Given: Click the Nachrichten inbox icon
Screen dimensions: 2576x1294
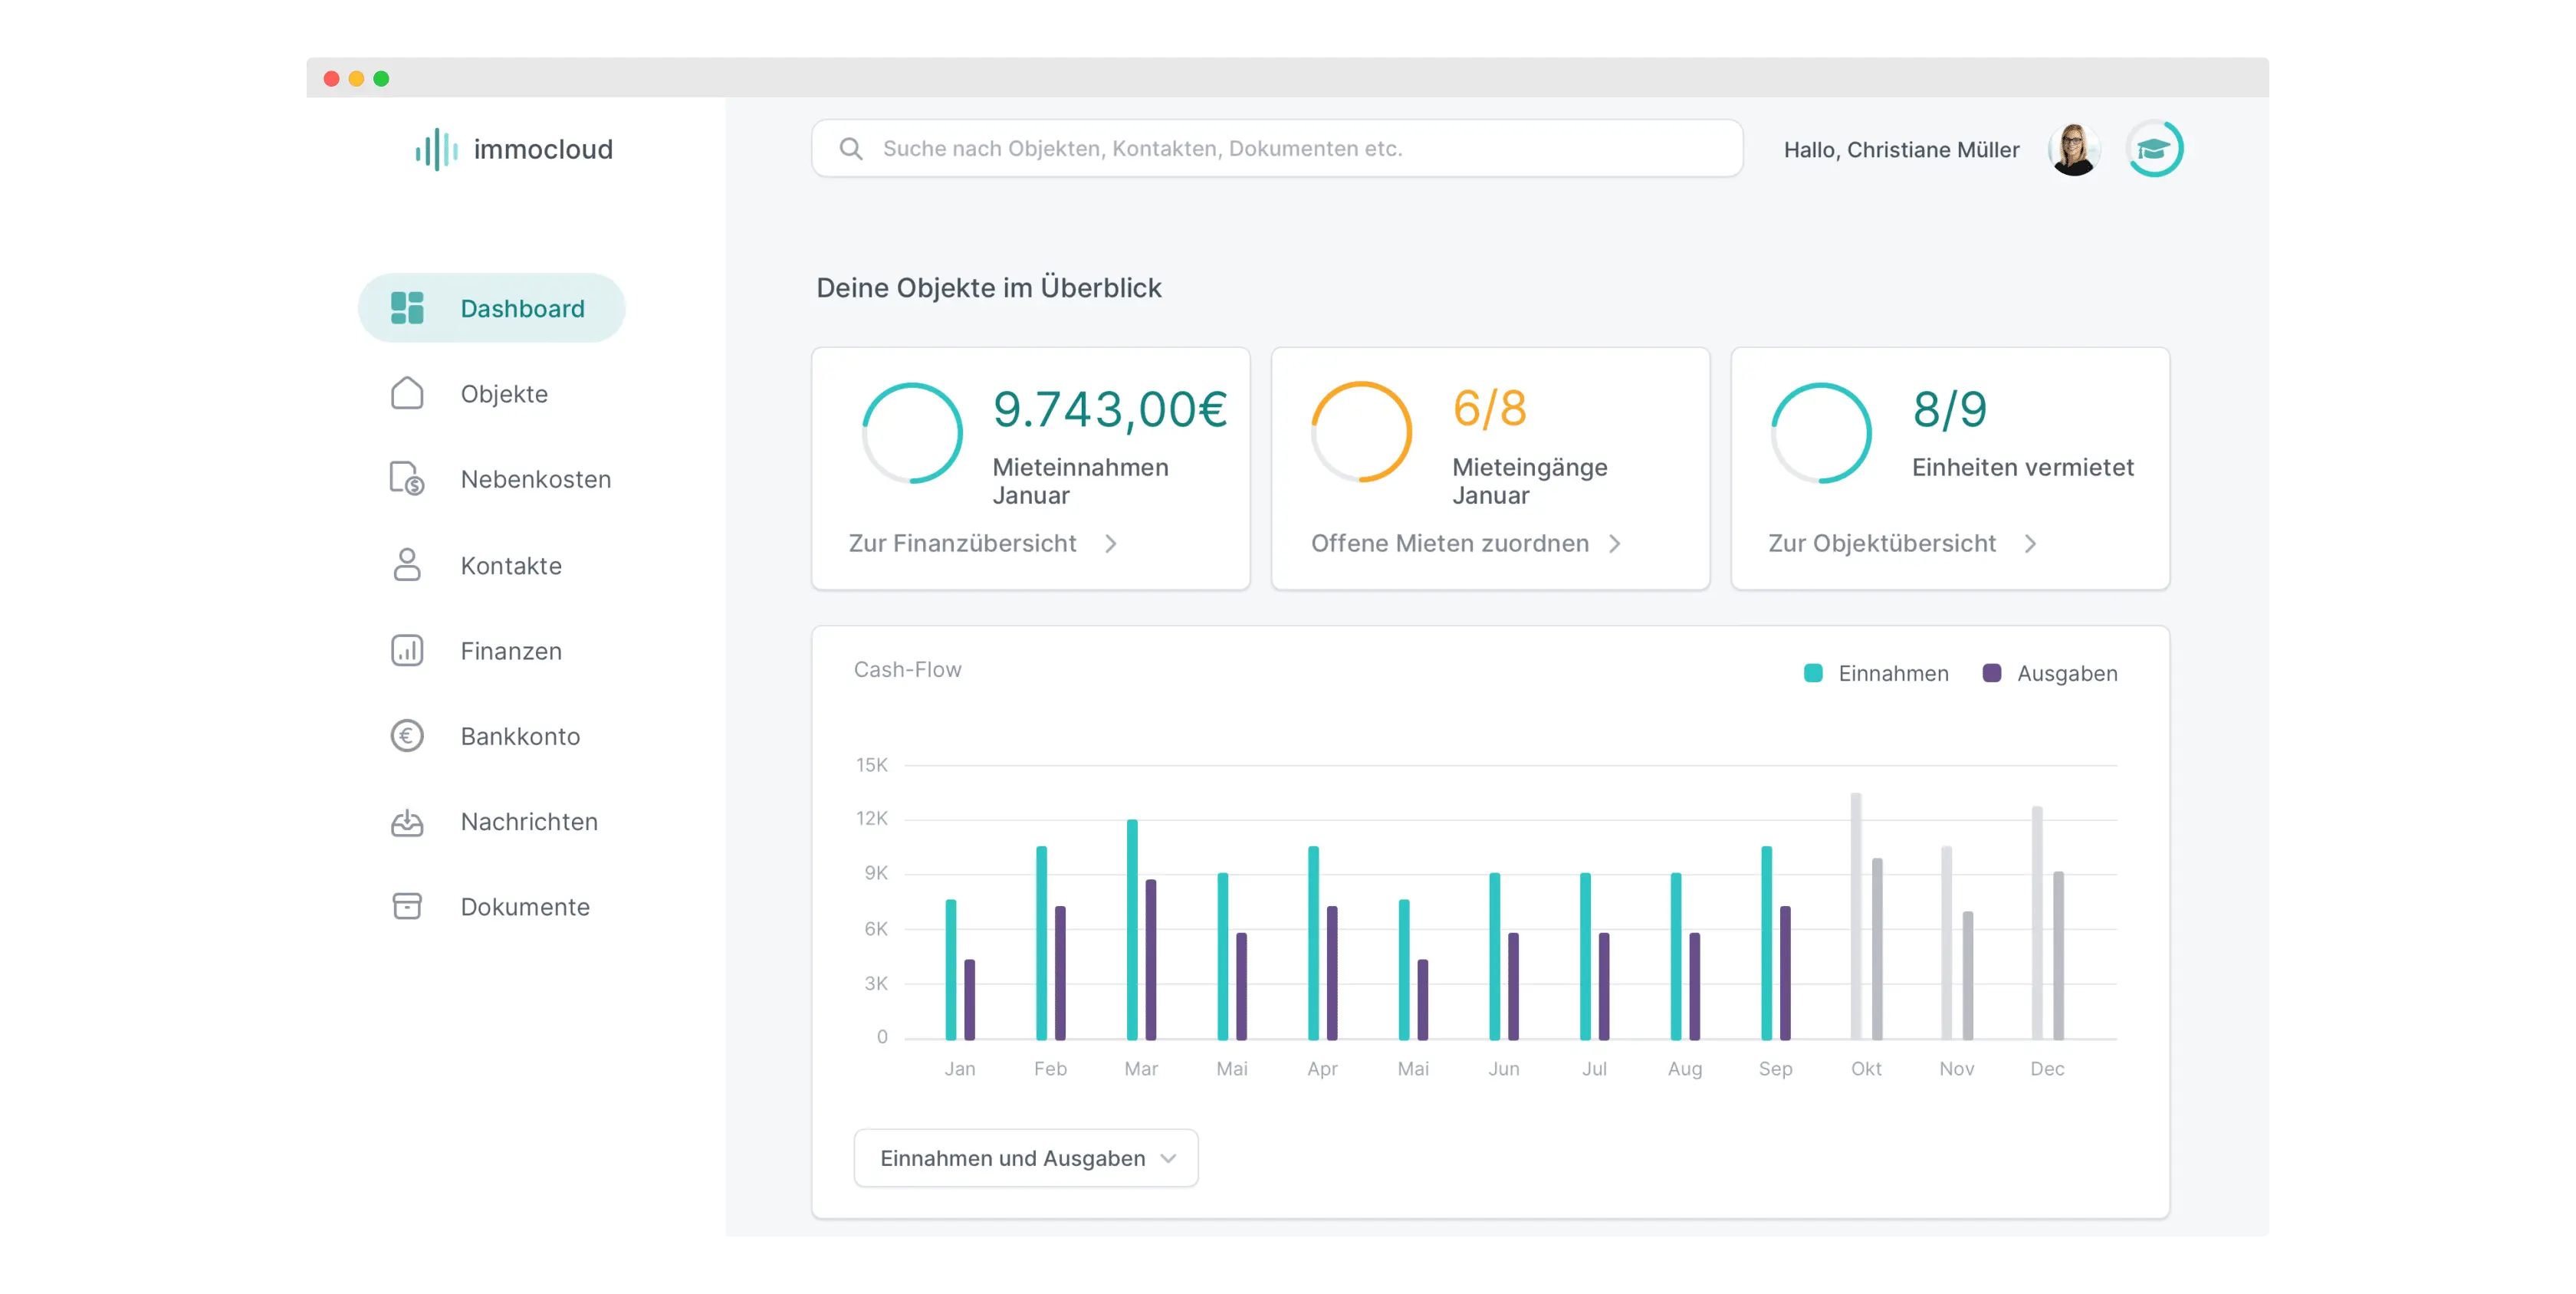Looking at the screenshot, I should [x=406, y=821].
